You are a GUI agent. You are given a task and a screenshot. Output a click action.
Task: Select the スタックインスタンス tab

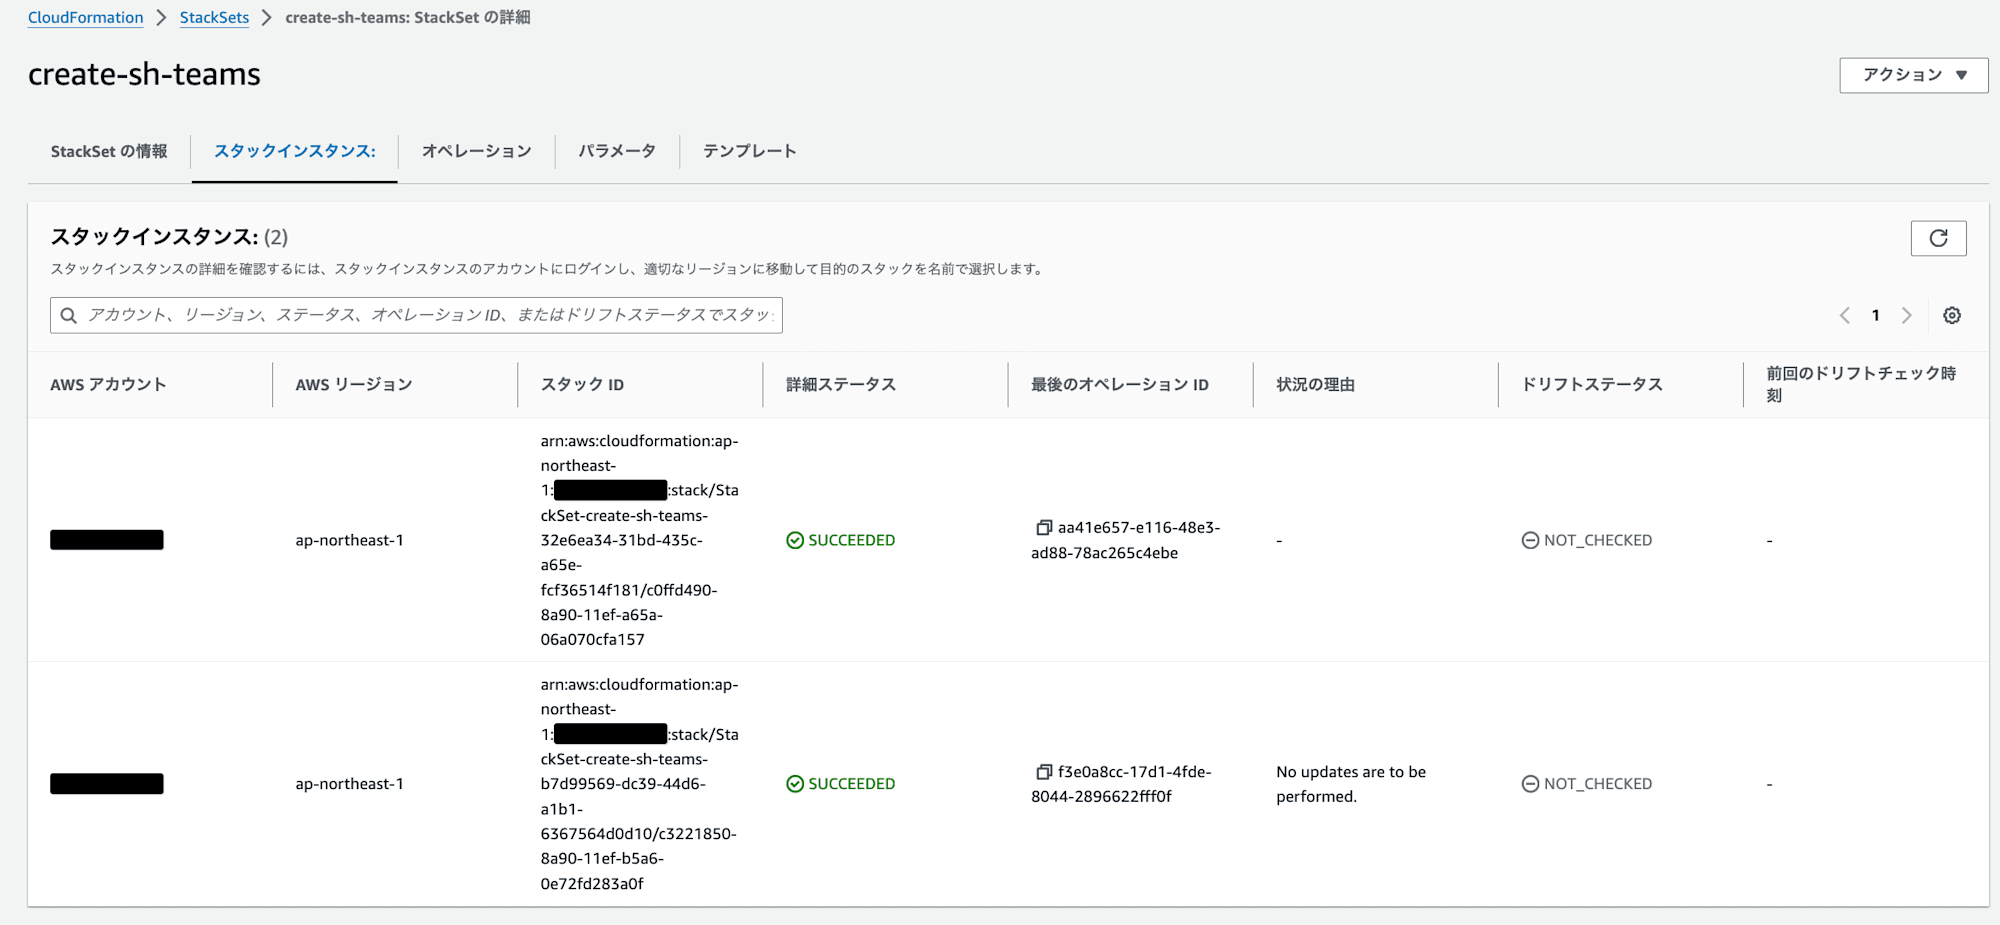[x=295, y=151]
